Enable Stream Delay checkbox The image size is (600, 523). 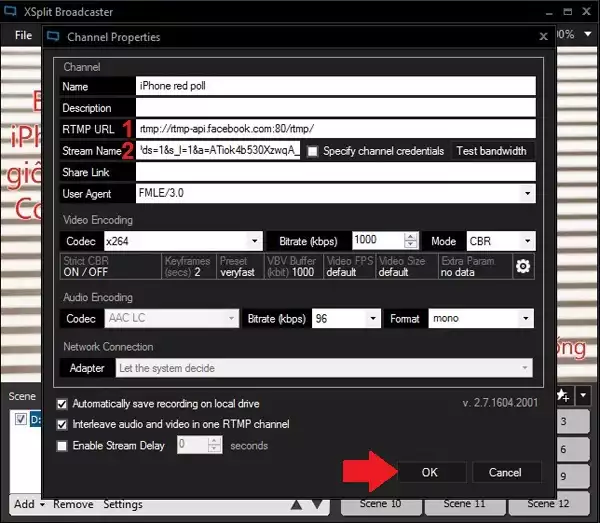[62, 446]
